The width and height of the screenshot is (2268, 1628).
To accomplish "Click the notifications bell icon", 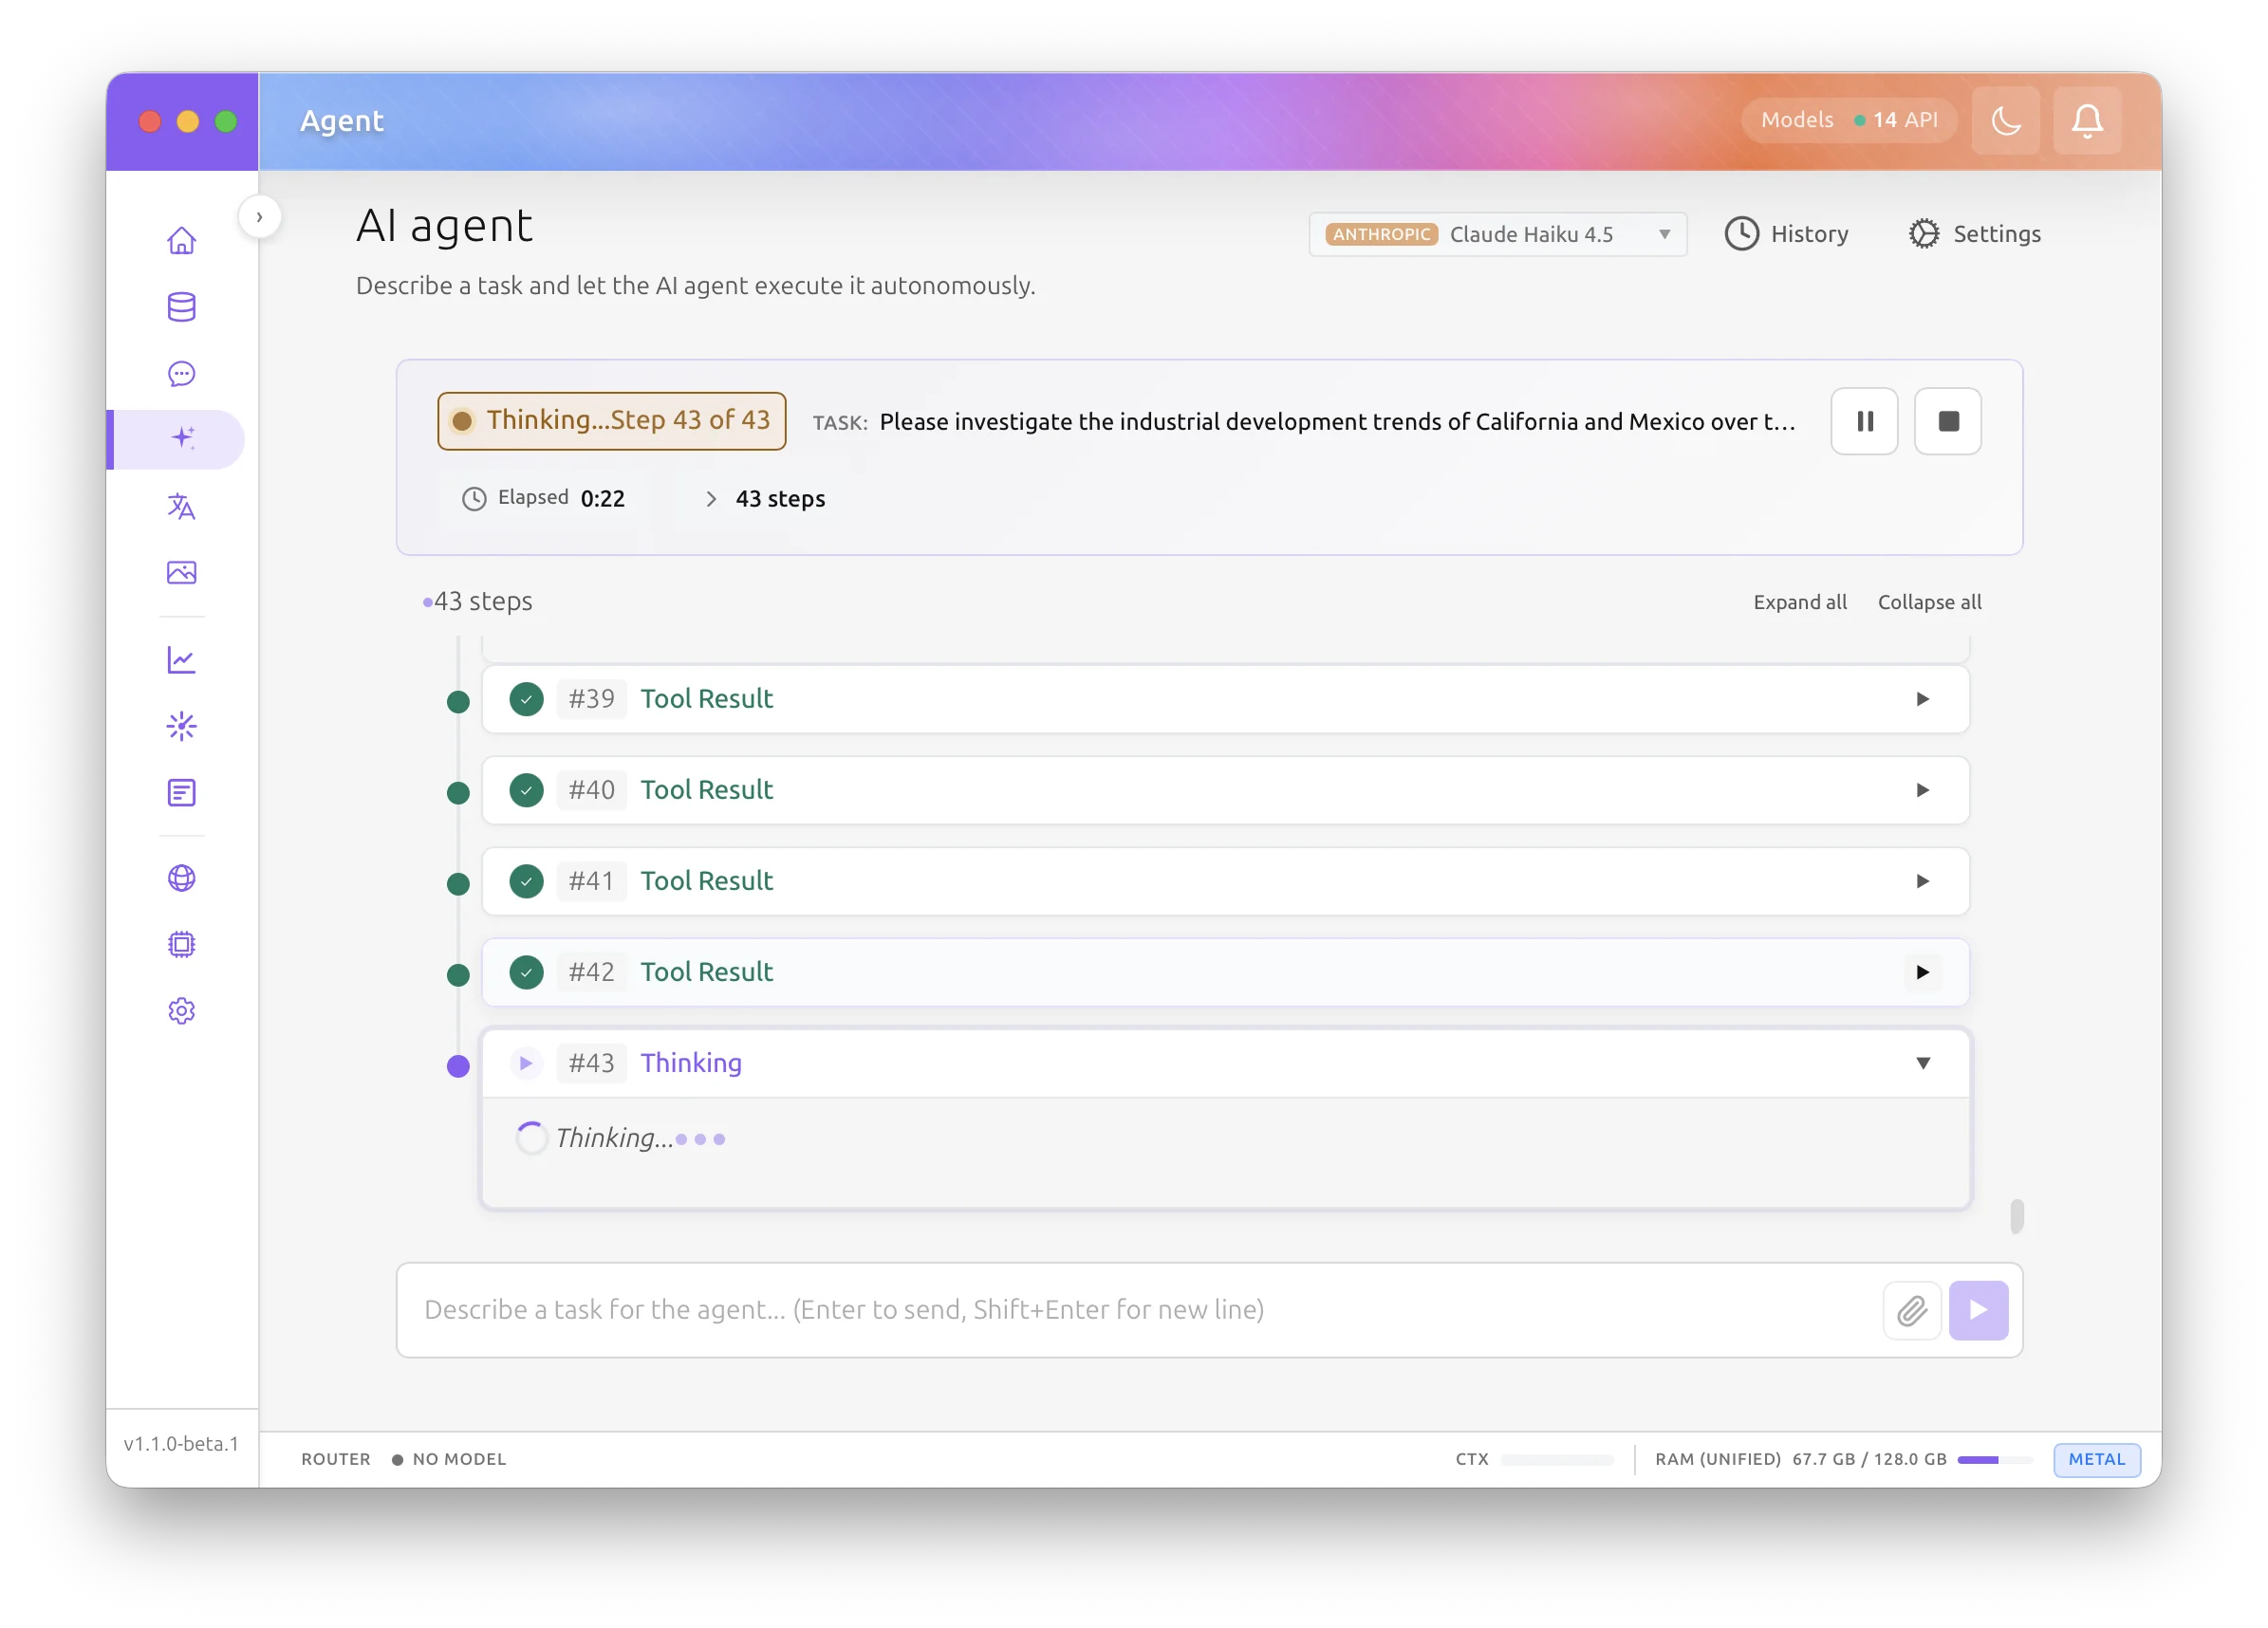I will point(2086,121).
